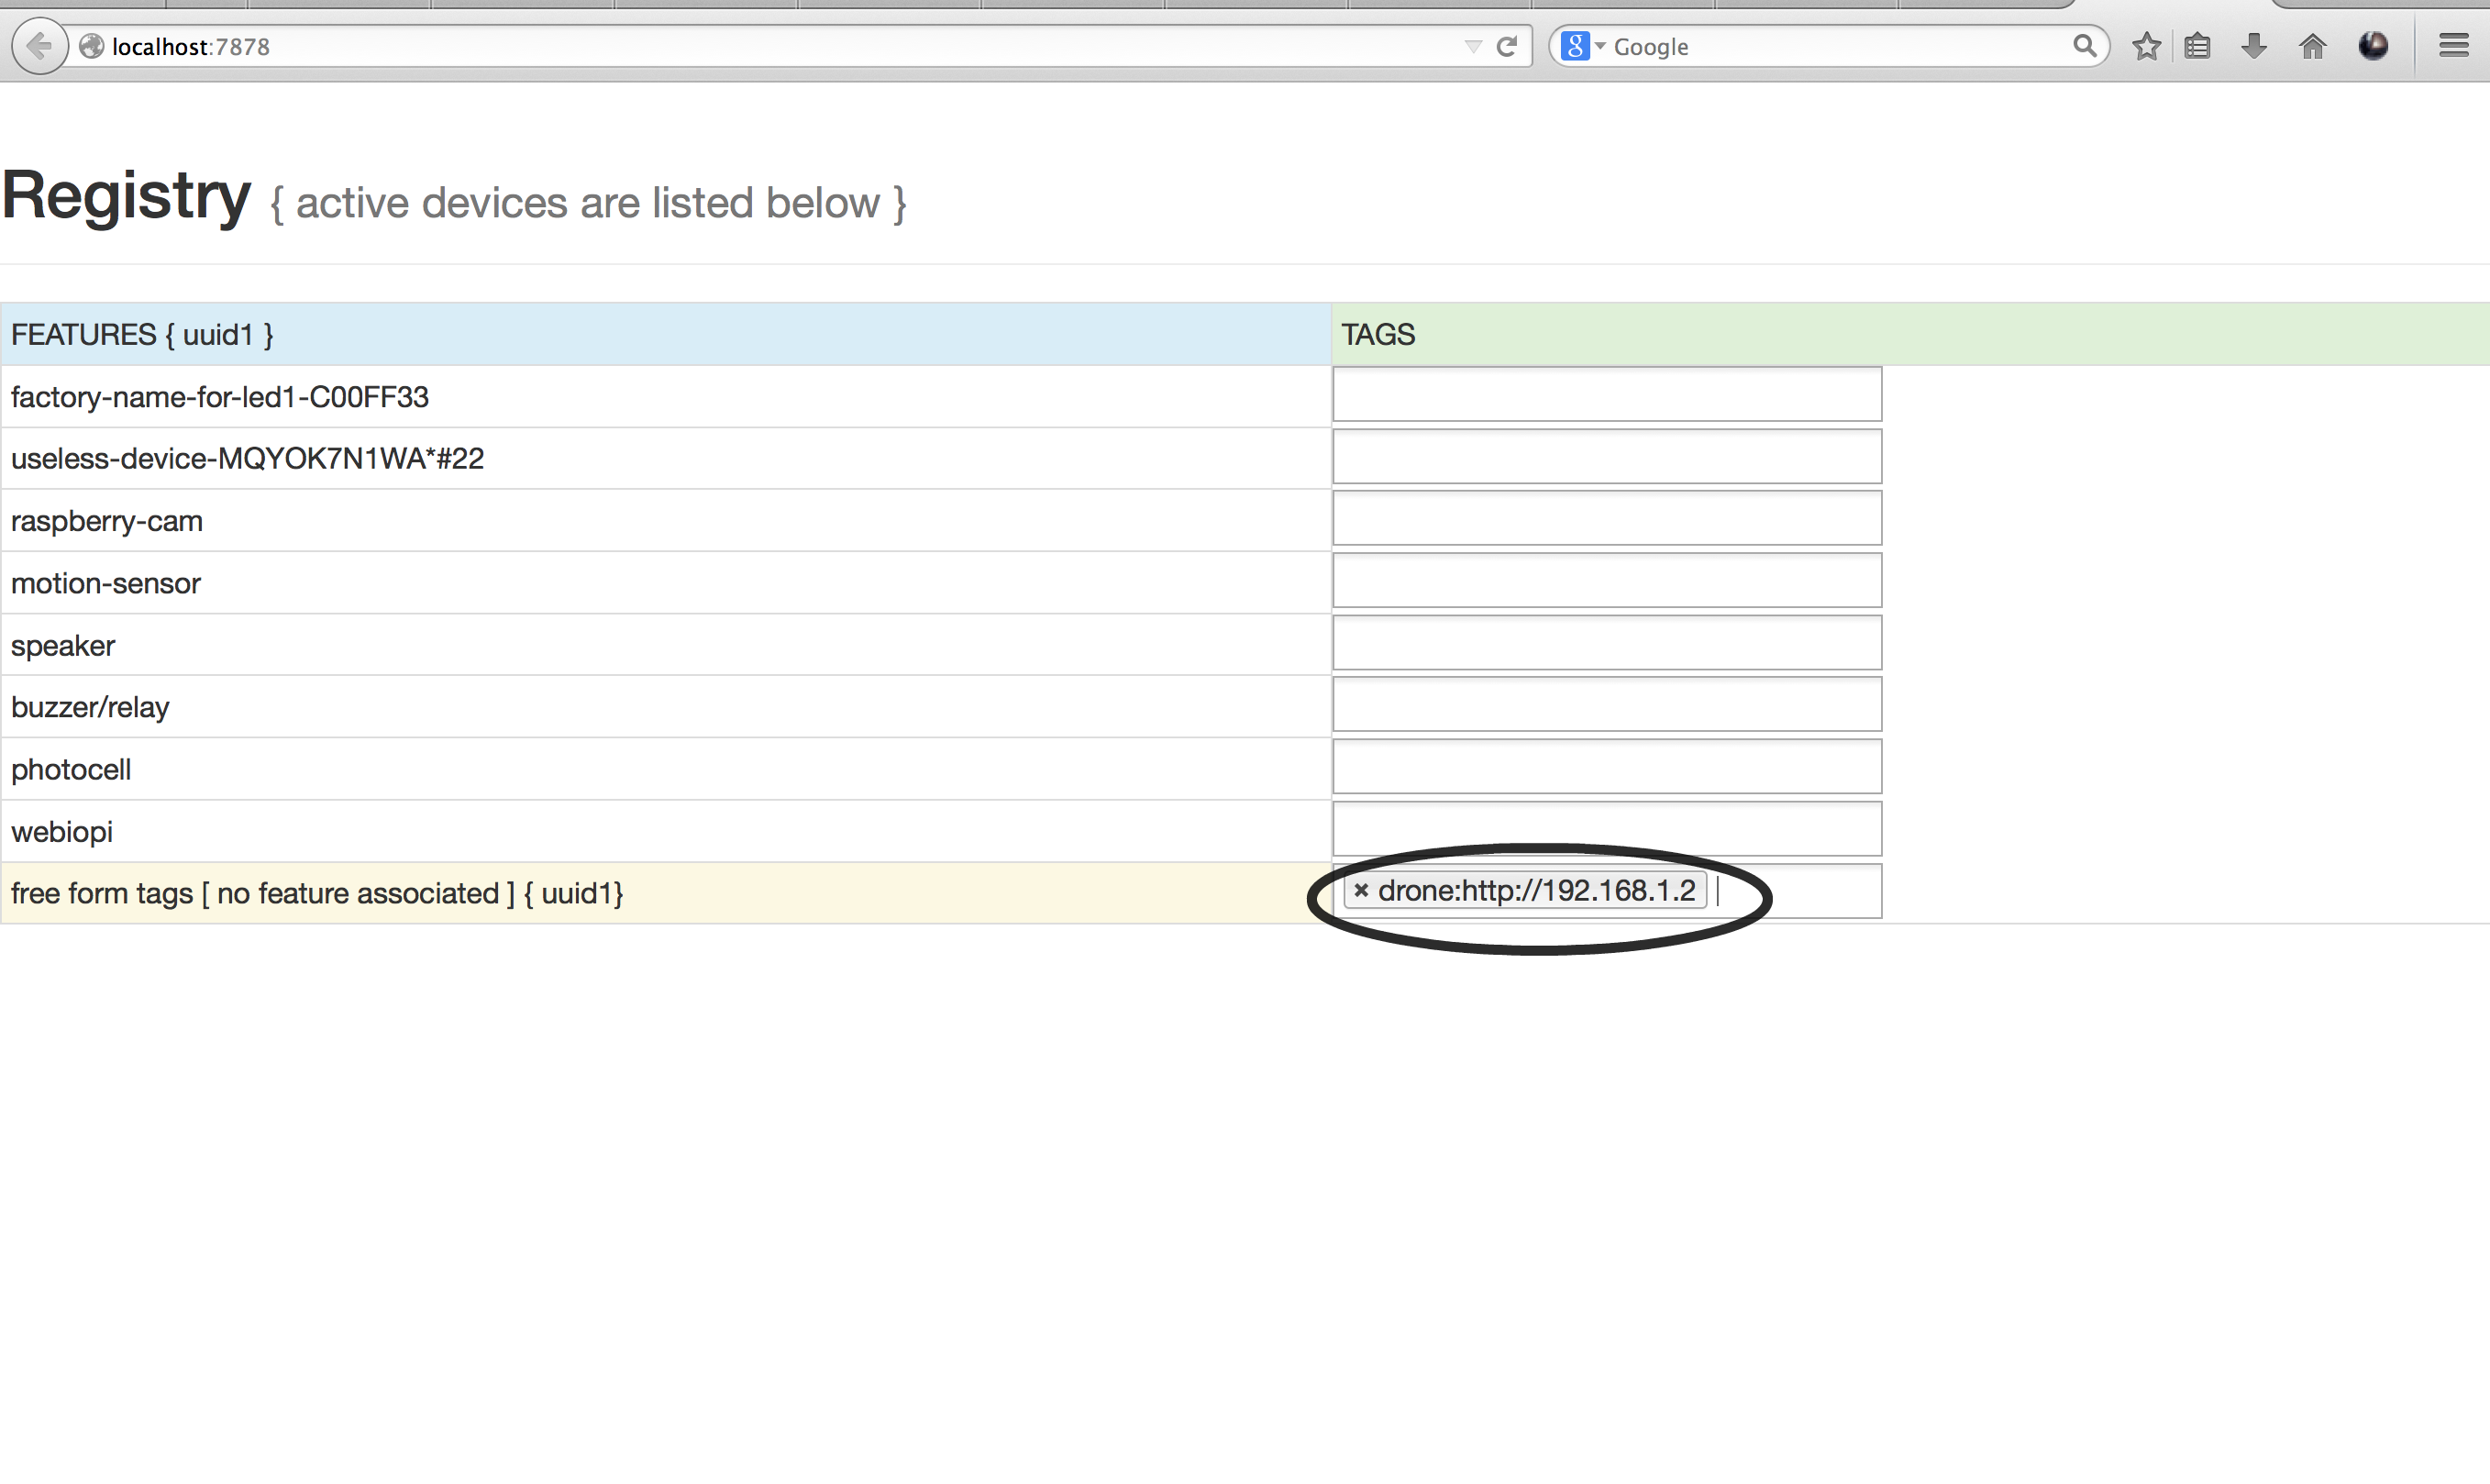Image resolution: width=2490 pixels, height=1484 pixels.
Task: Remove the drone:http://192.168.1.2 tag
Action: click(x=1360, y=890)
